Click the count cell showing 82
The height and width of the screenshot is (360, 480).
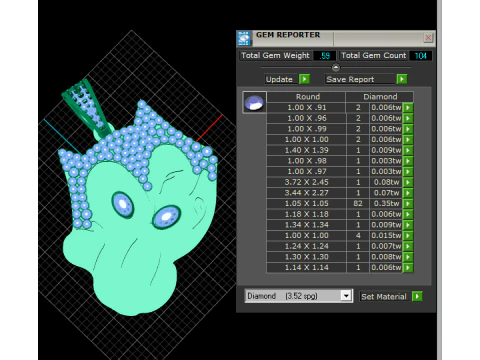tap(358, 203)
